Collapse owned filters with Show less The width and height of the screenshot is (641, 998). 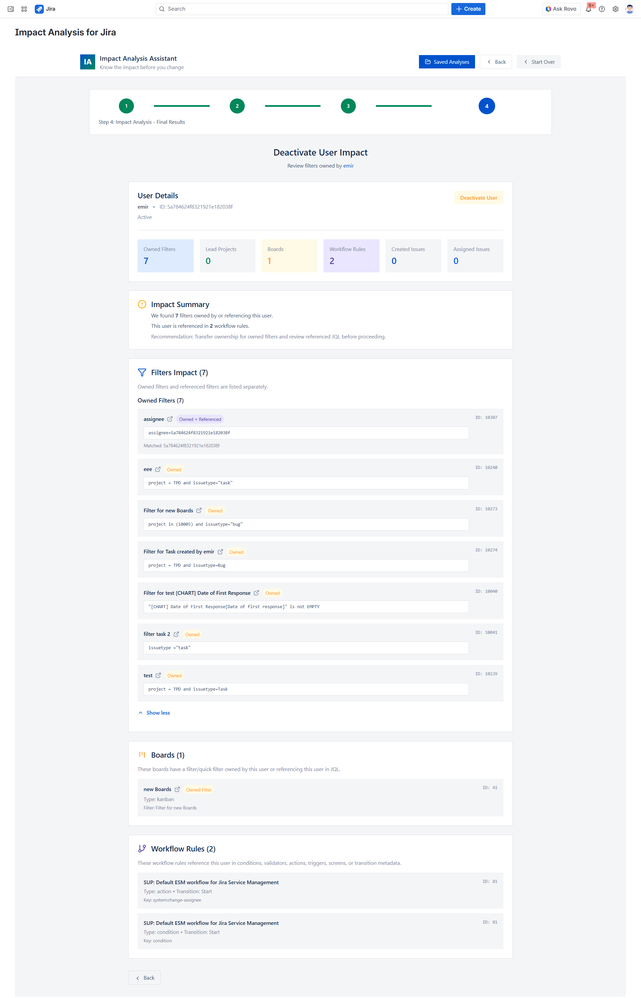point(154,712)
